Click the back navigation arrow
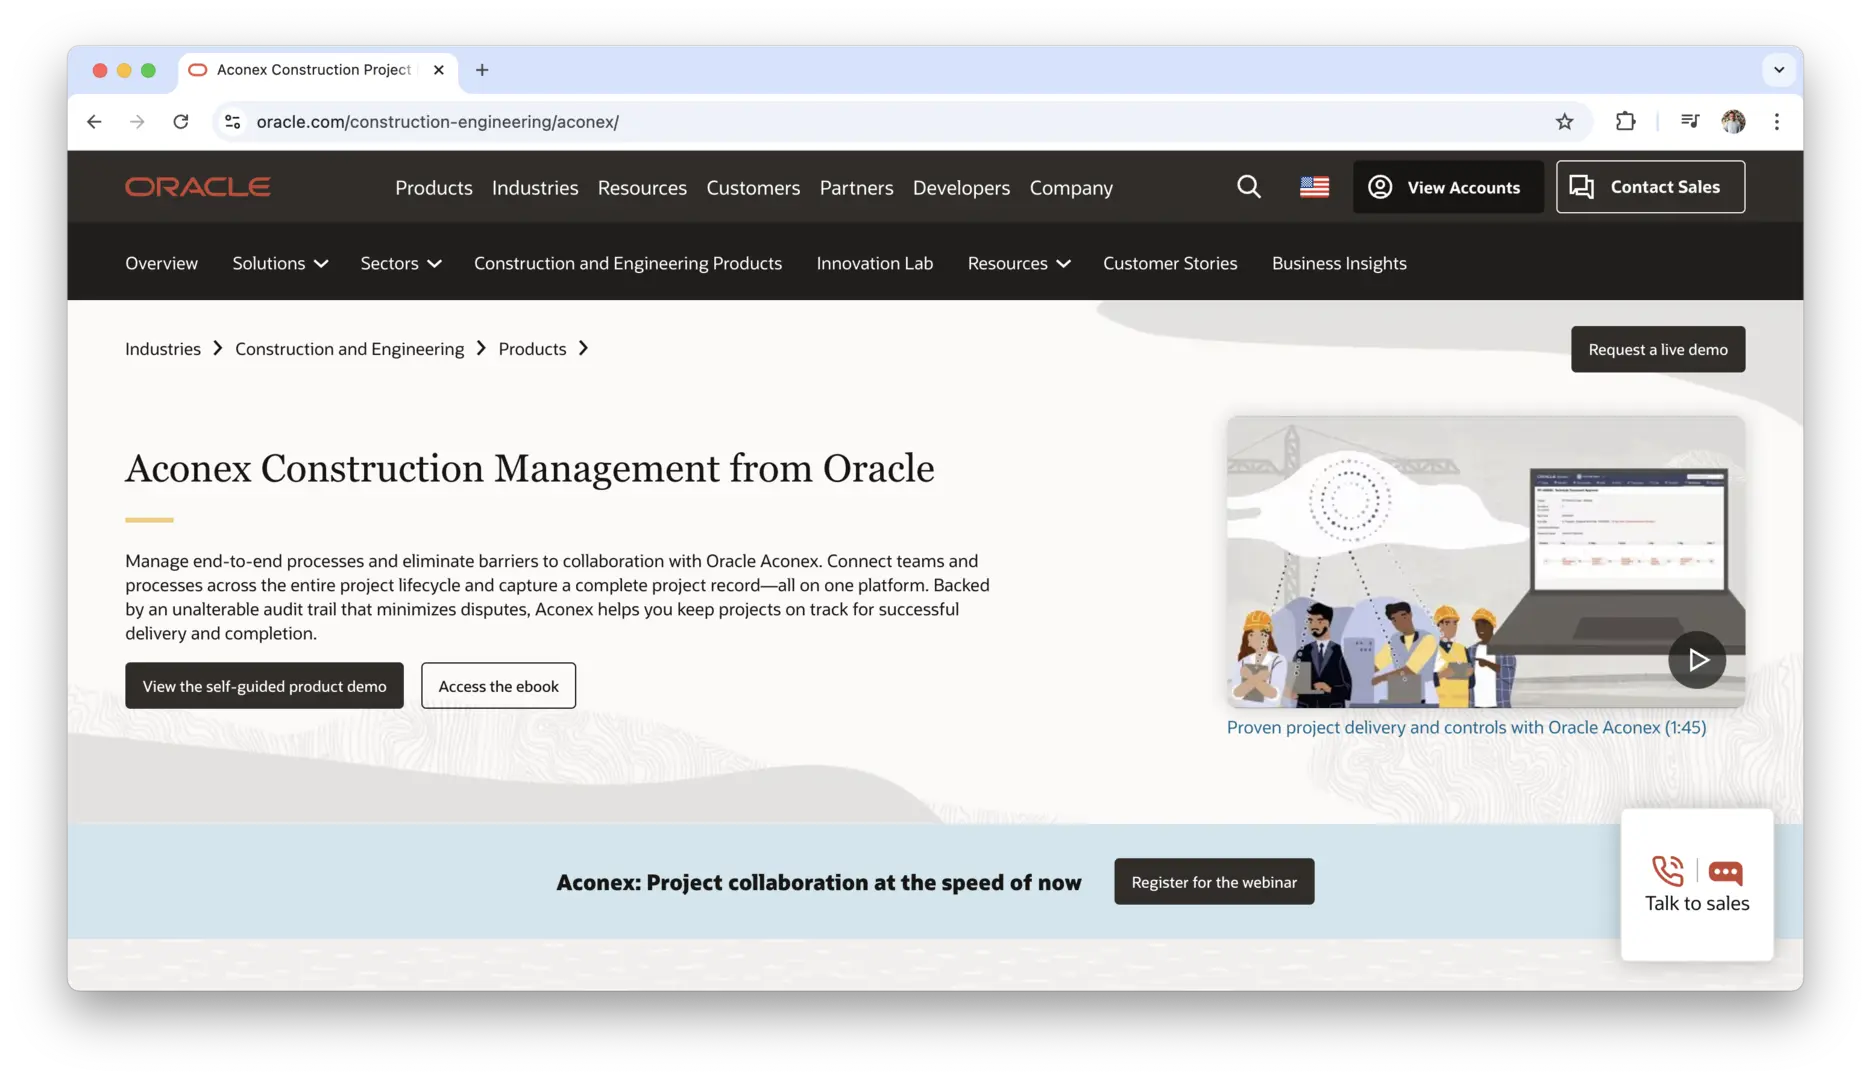1871x1080 pixels. (94, 122)
